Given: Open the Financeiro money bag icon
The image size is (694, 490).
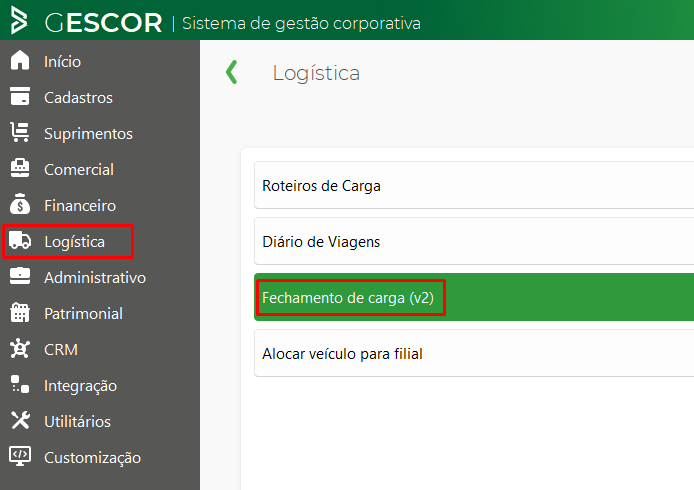Looking at the screenshot, I should 20,204.
